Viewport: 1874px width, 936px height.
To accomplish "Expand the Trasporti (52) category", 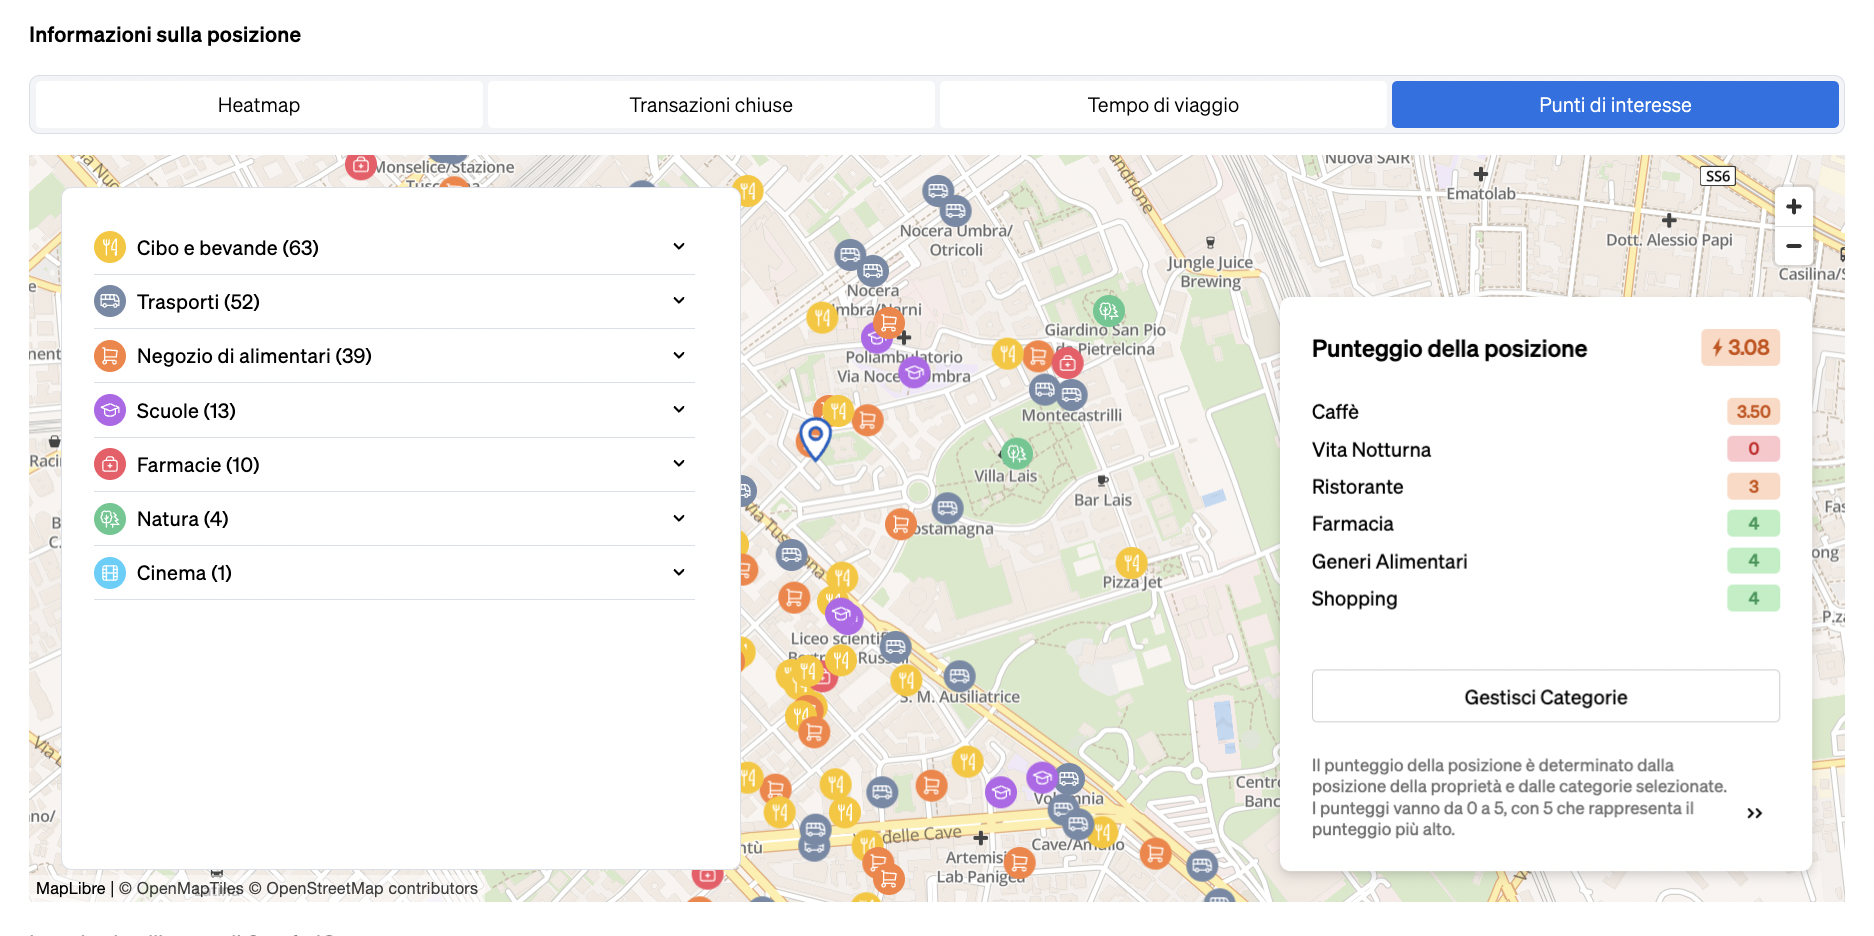I will pyautogui.click(x=679, y=301).
